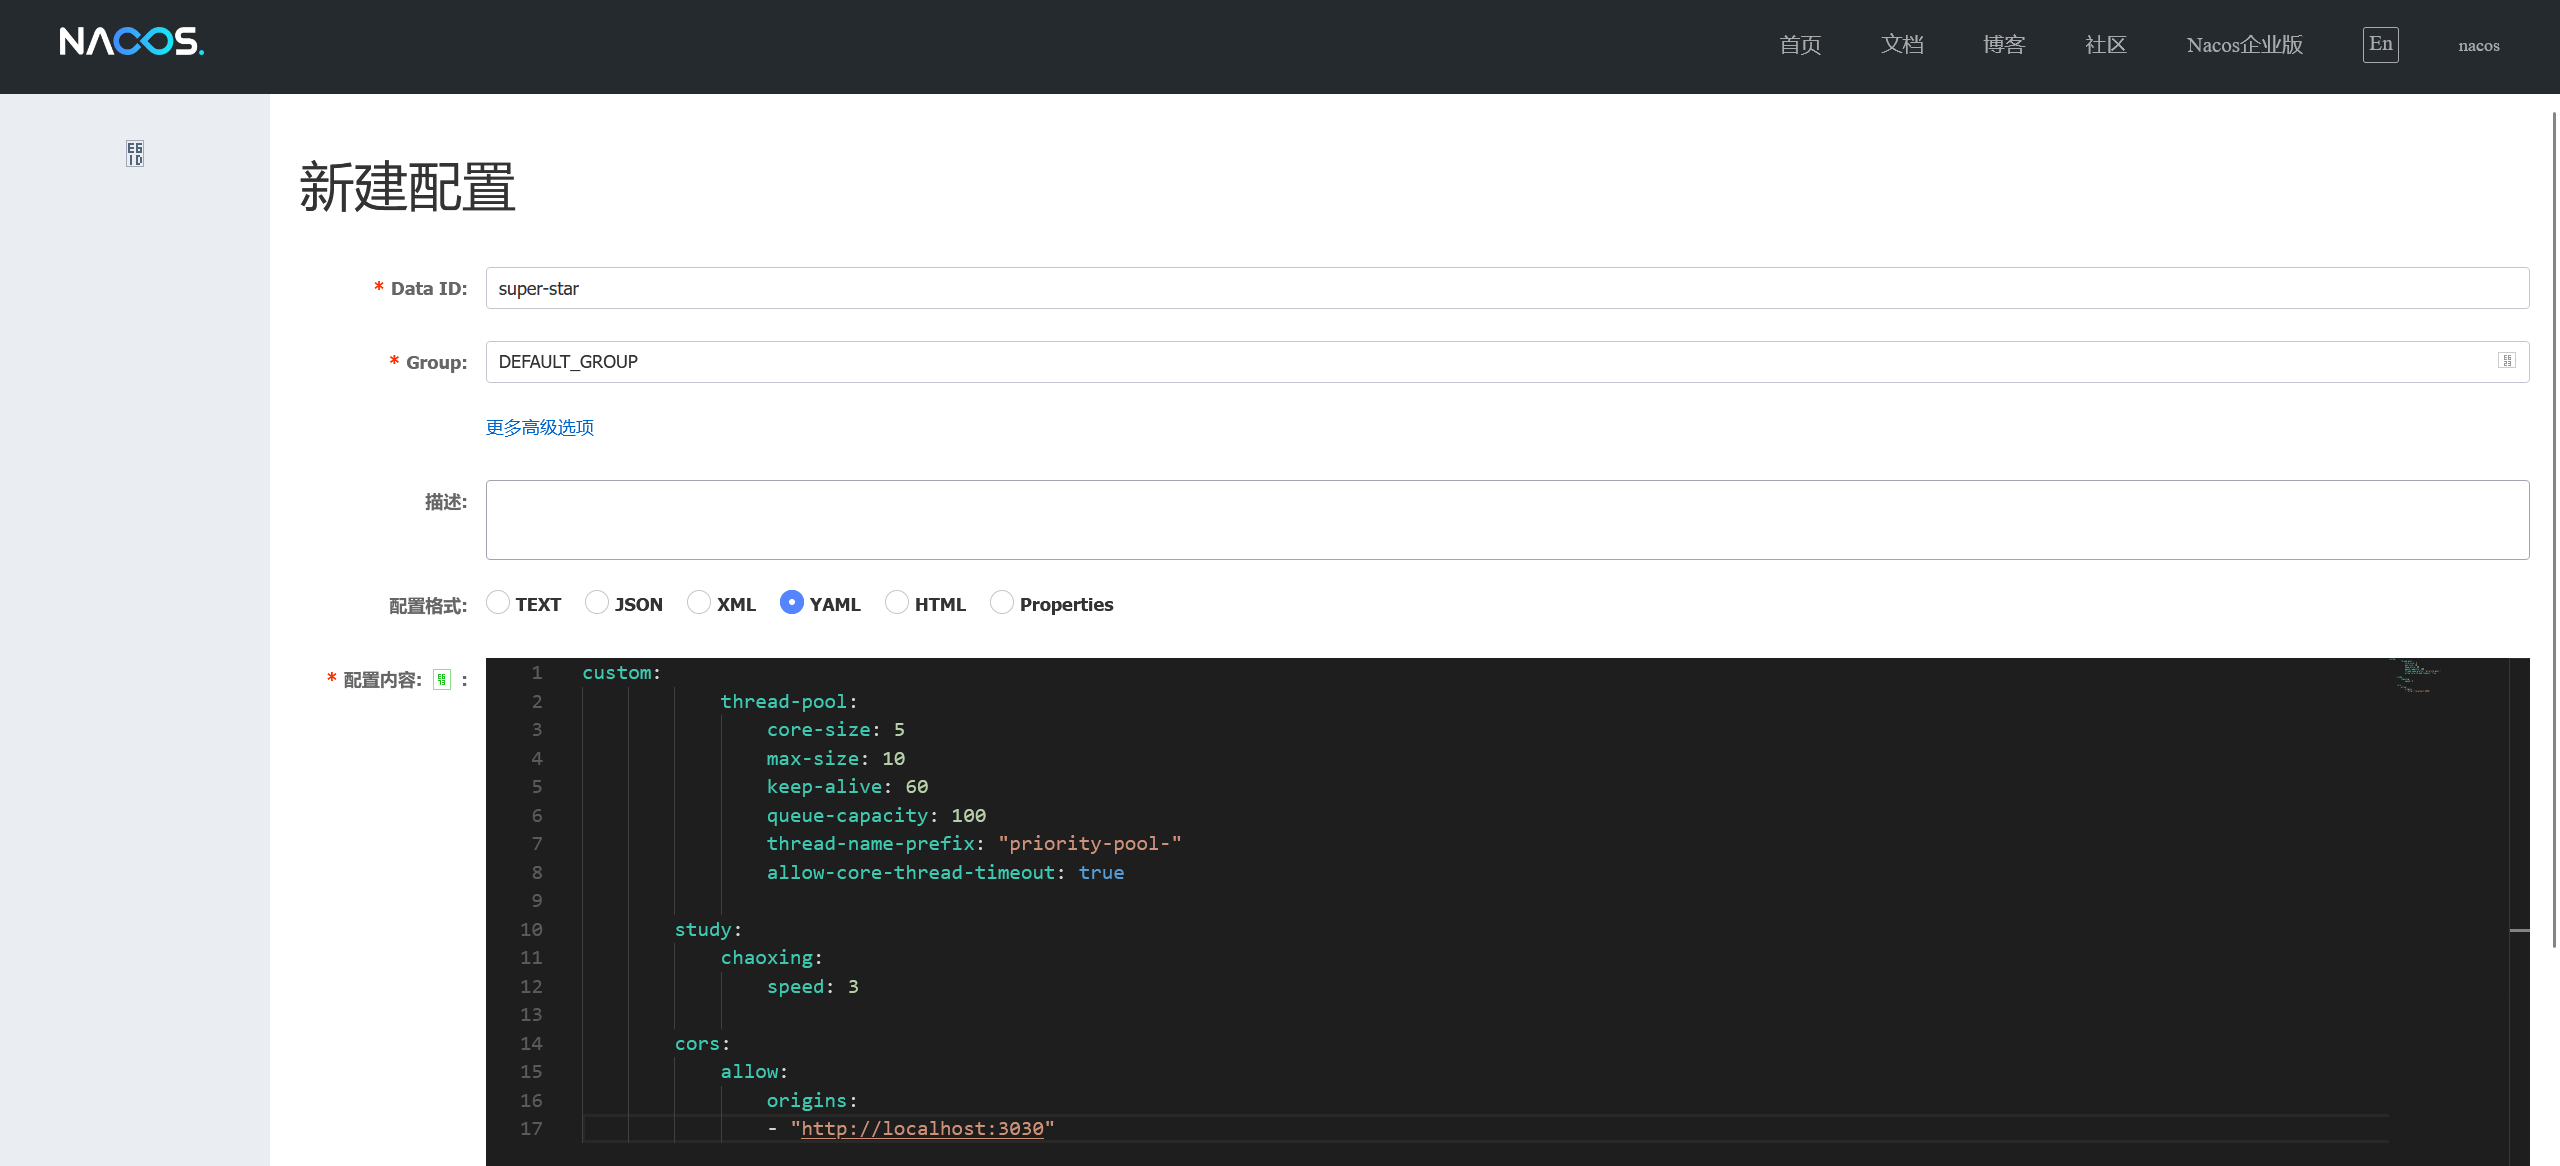This screenshot has height=1166, width=2560.
Task: Focus the Data ID input field
Action: tap(1508, 288)
